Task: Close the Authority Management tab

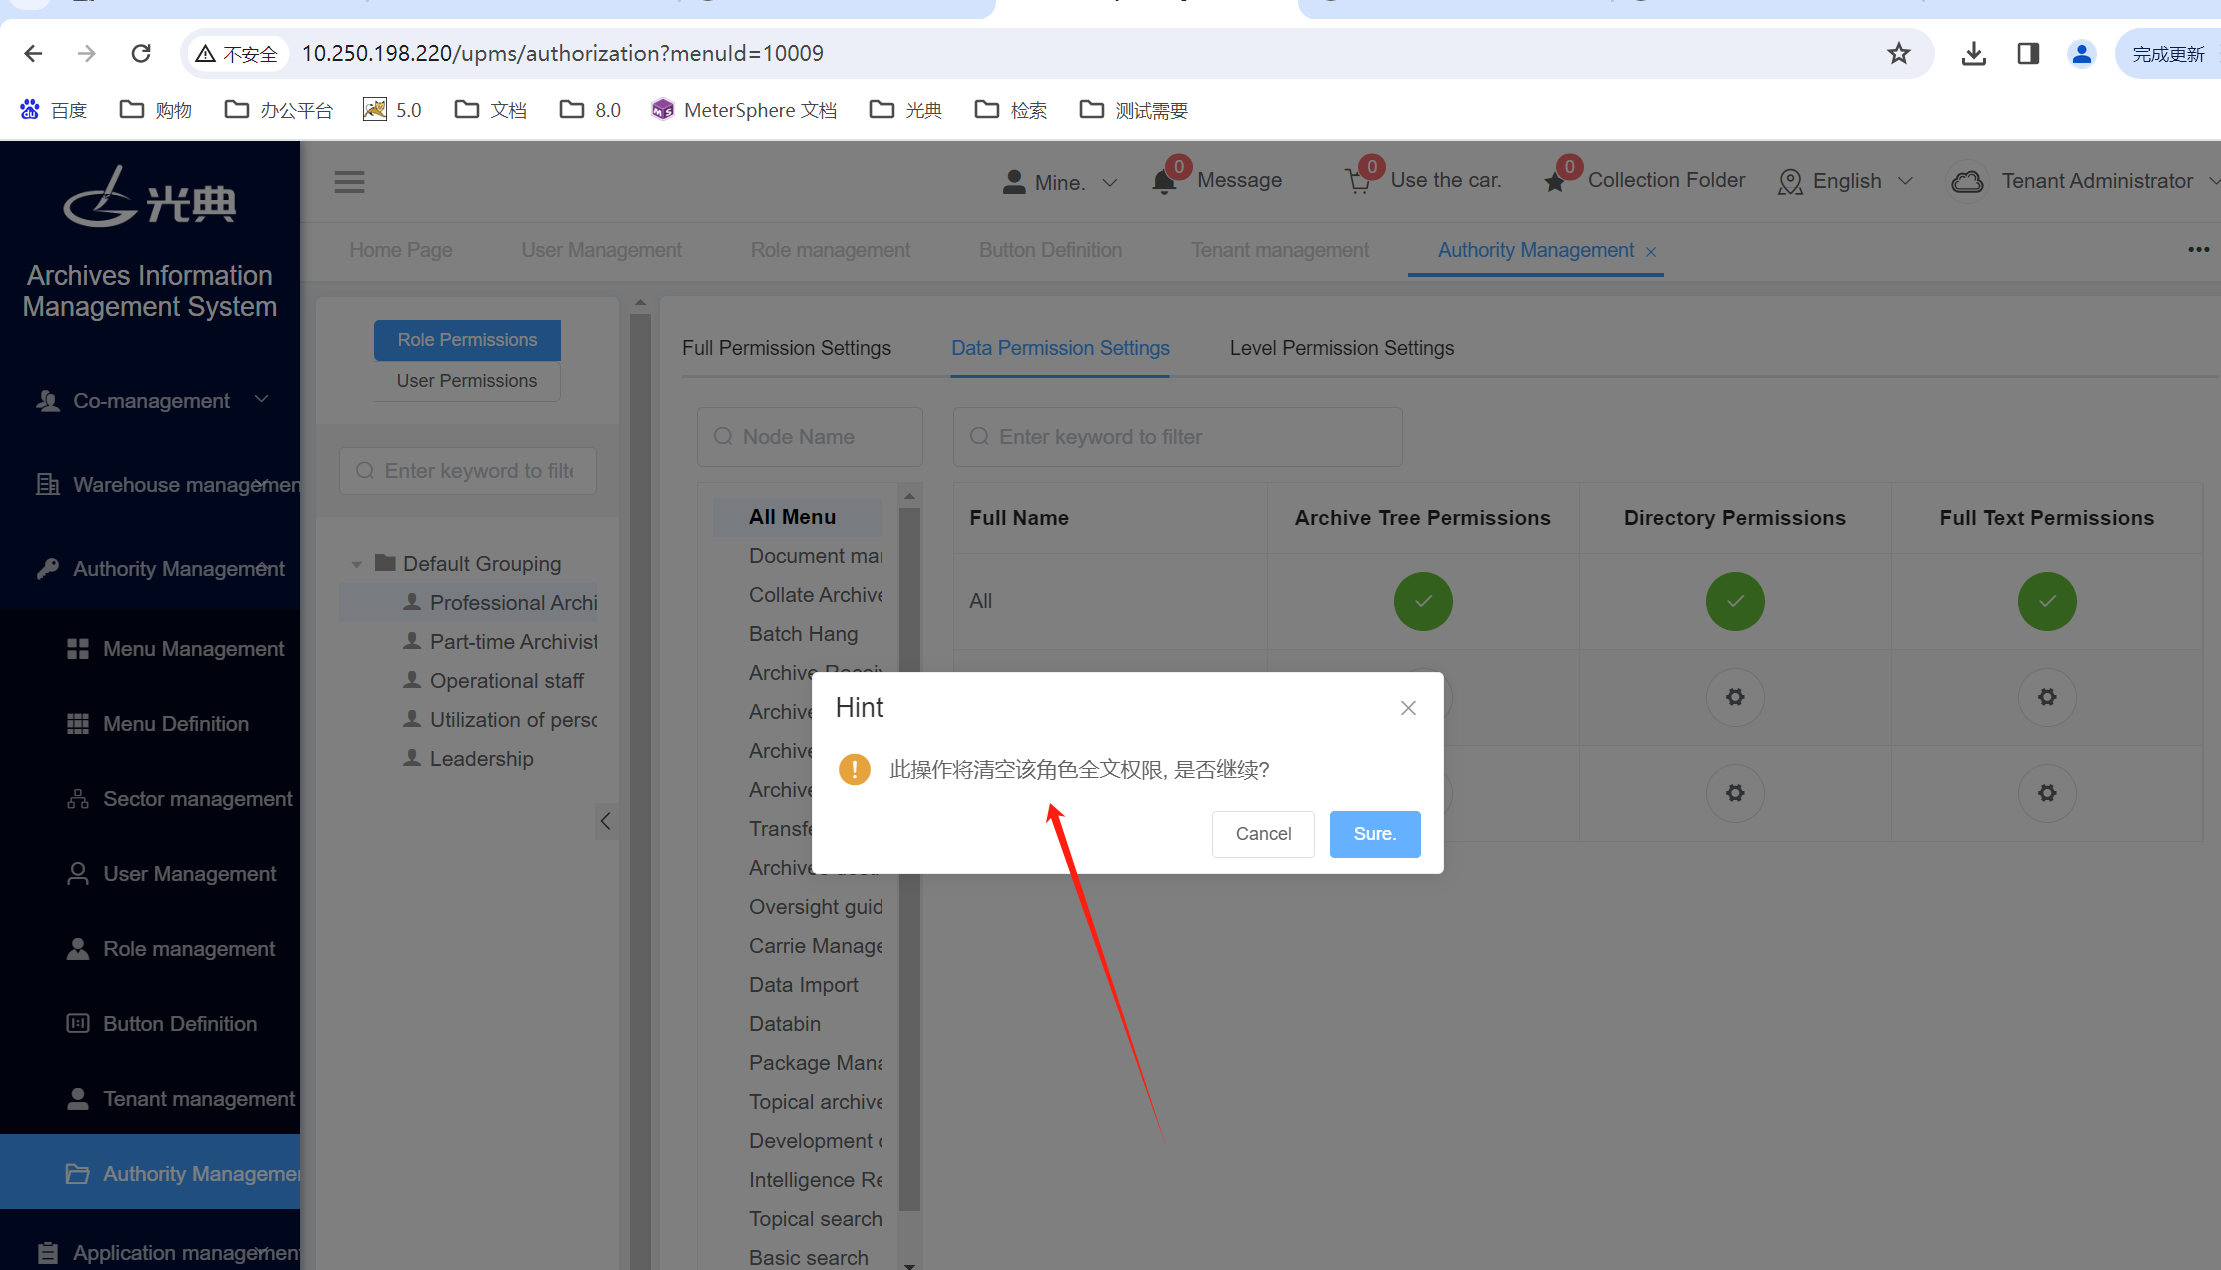Action: [1651, 252]
